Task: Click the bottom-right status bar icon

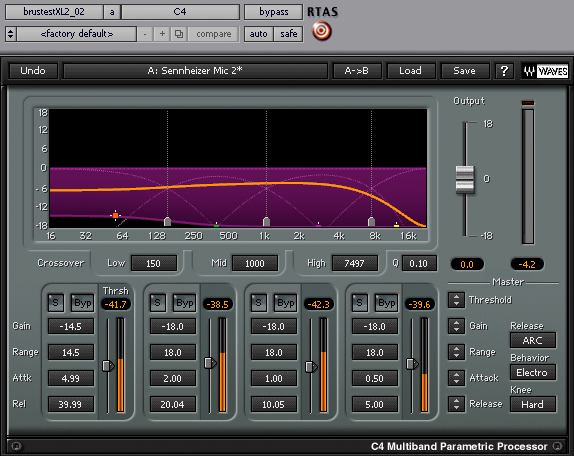Action: pyautogui.click(x=557, y=446)
